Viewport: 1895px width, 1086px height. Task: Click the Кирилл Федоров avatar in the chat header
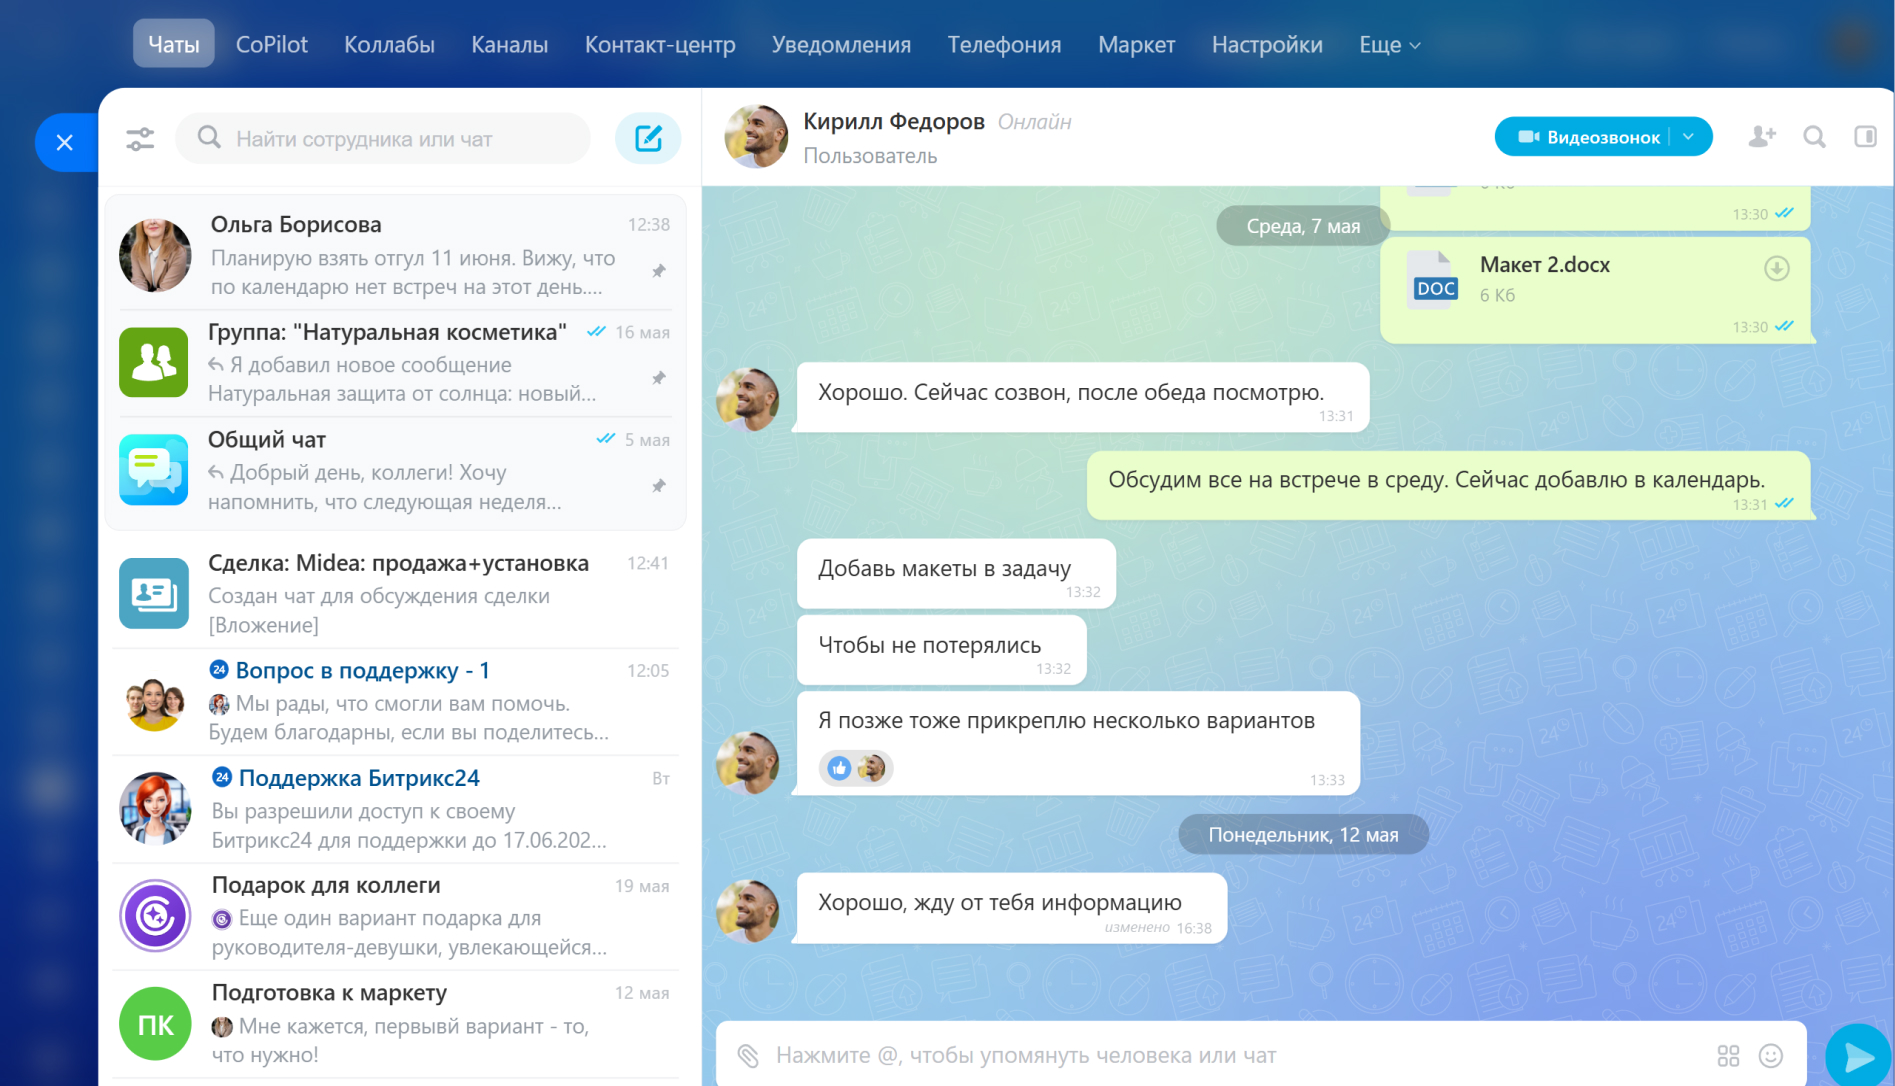click(x=756, y=137)
